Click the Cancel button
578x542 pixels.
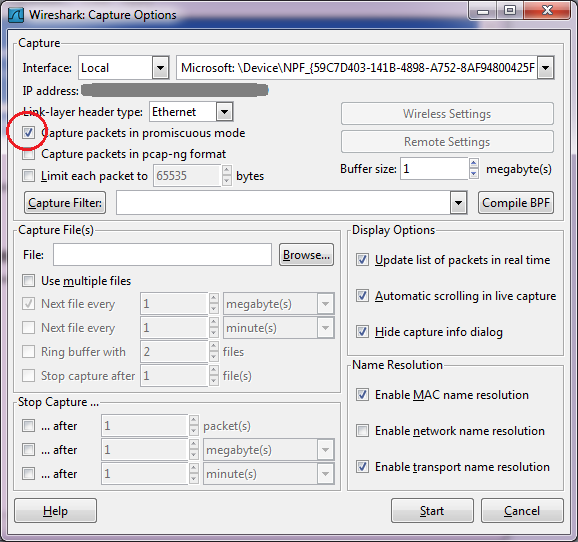(x=522, y=511)
